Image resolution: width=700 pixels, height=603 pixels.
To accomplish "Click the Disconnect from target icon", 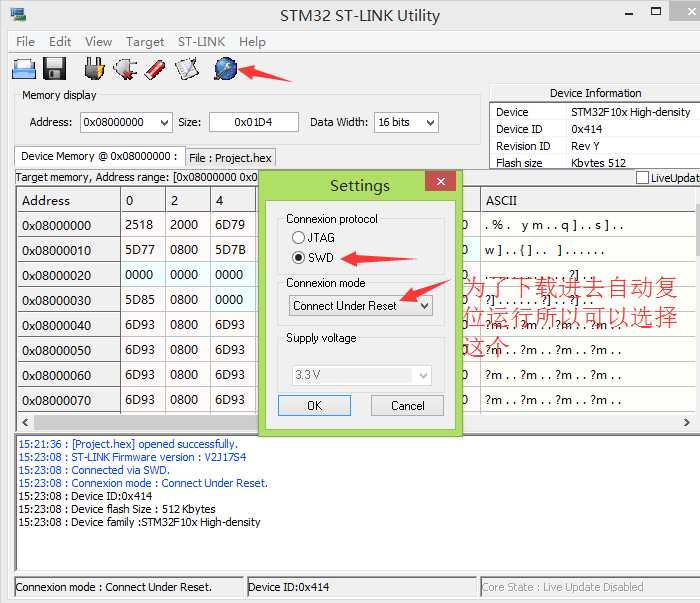I will 125,69.
